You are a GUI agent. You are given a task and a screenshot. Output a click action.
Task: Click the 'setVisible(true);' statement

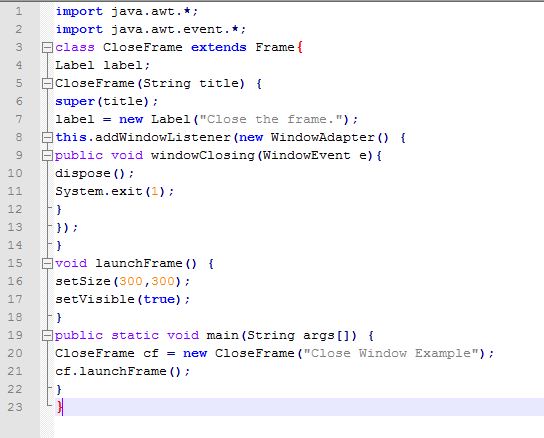pos(123,300)
